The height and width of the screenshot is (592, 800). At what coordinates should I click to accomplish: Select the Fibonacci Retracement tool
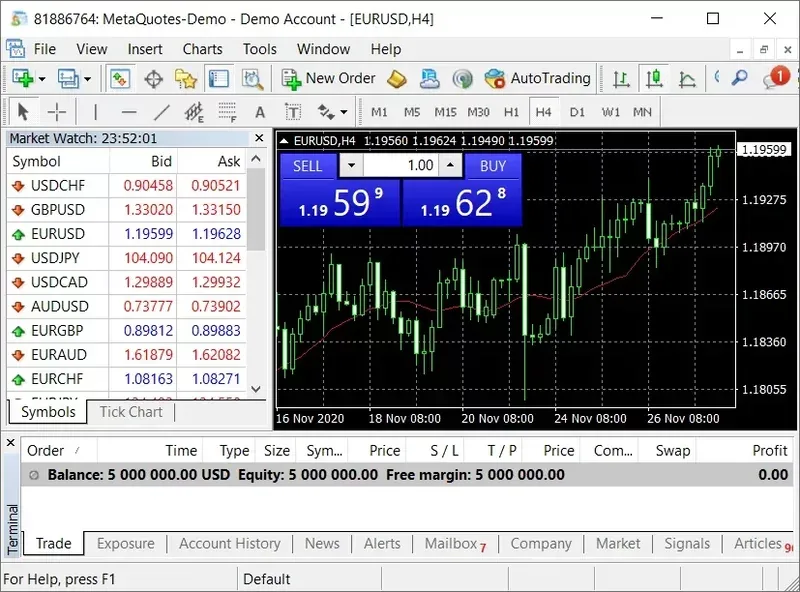227,112
